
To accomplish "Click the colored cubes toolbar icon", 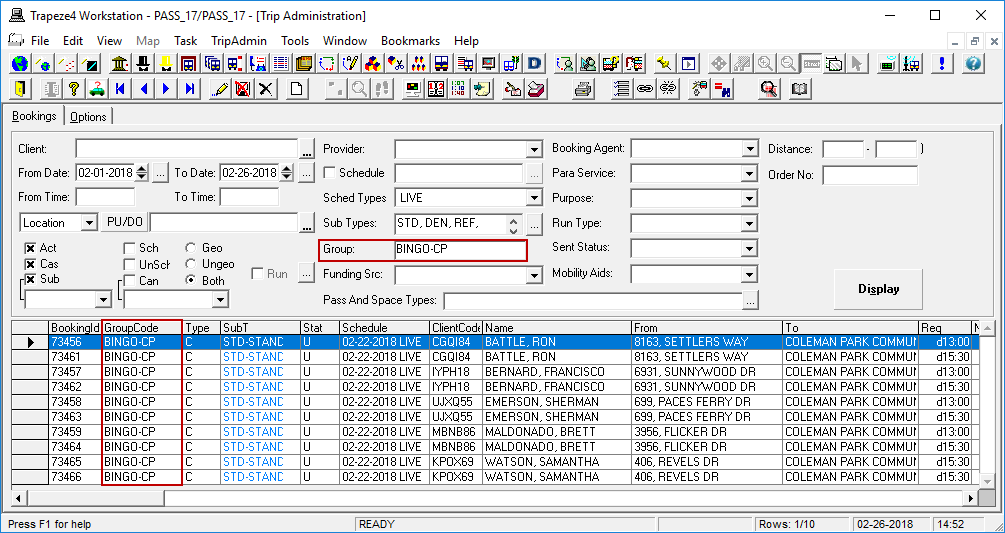I will pyautogui.click(x=372, y=64).
